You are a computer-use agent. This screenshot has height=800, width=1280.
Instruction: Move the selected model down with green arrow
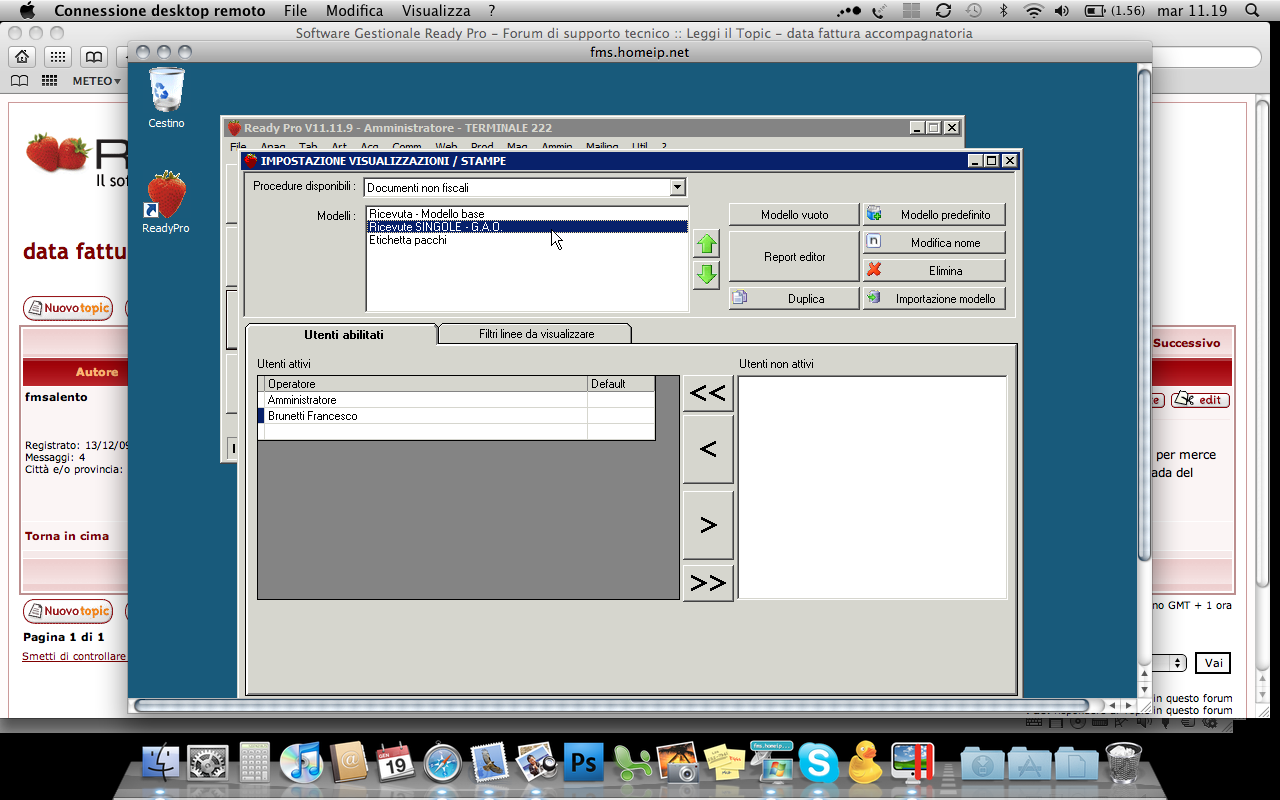(707, 275)
